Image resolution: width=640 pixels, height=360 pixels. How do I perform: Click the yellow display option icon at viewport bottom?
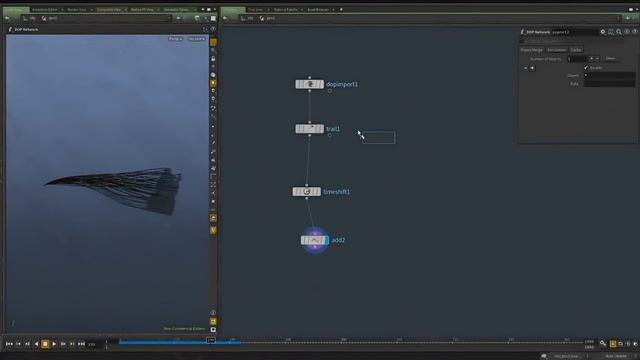point(213,322)
